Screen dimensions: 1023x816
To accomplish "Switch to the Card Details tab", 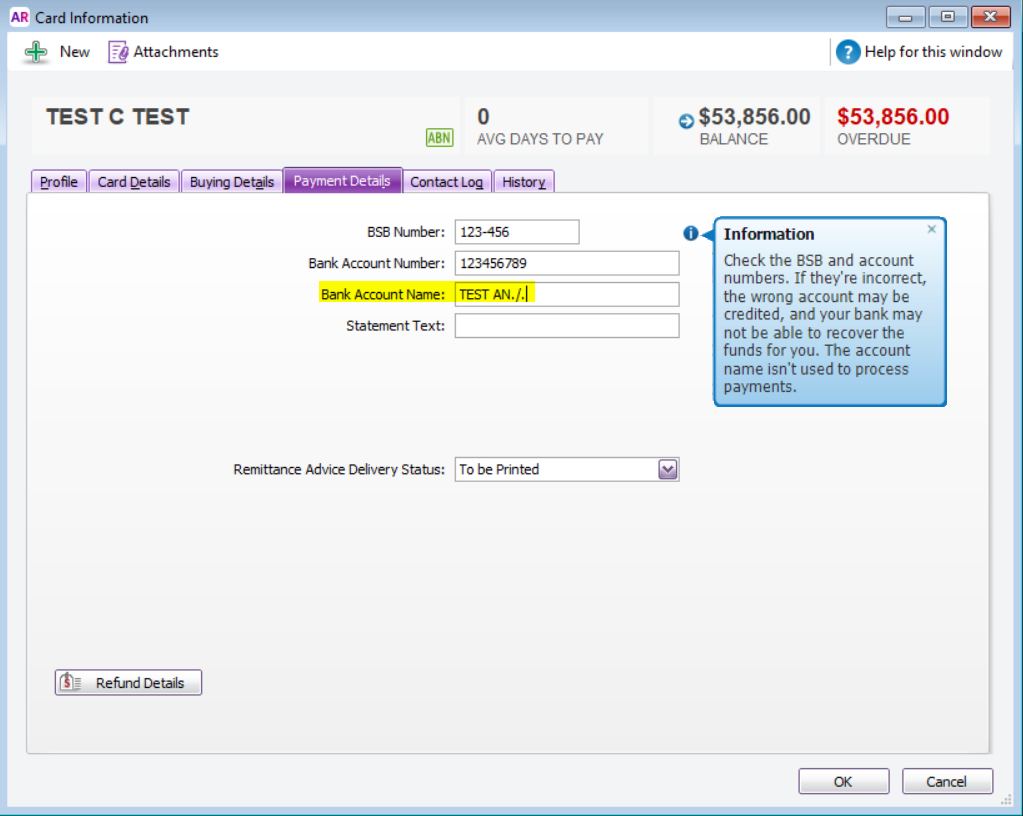I will point(134,182).
